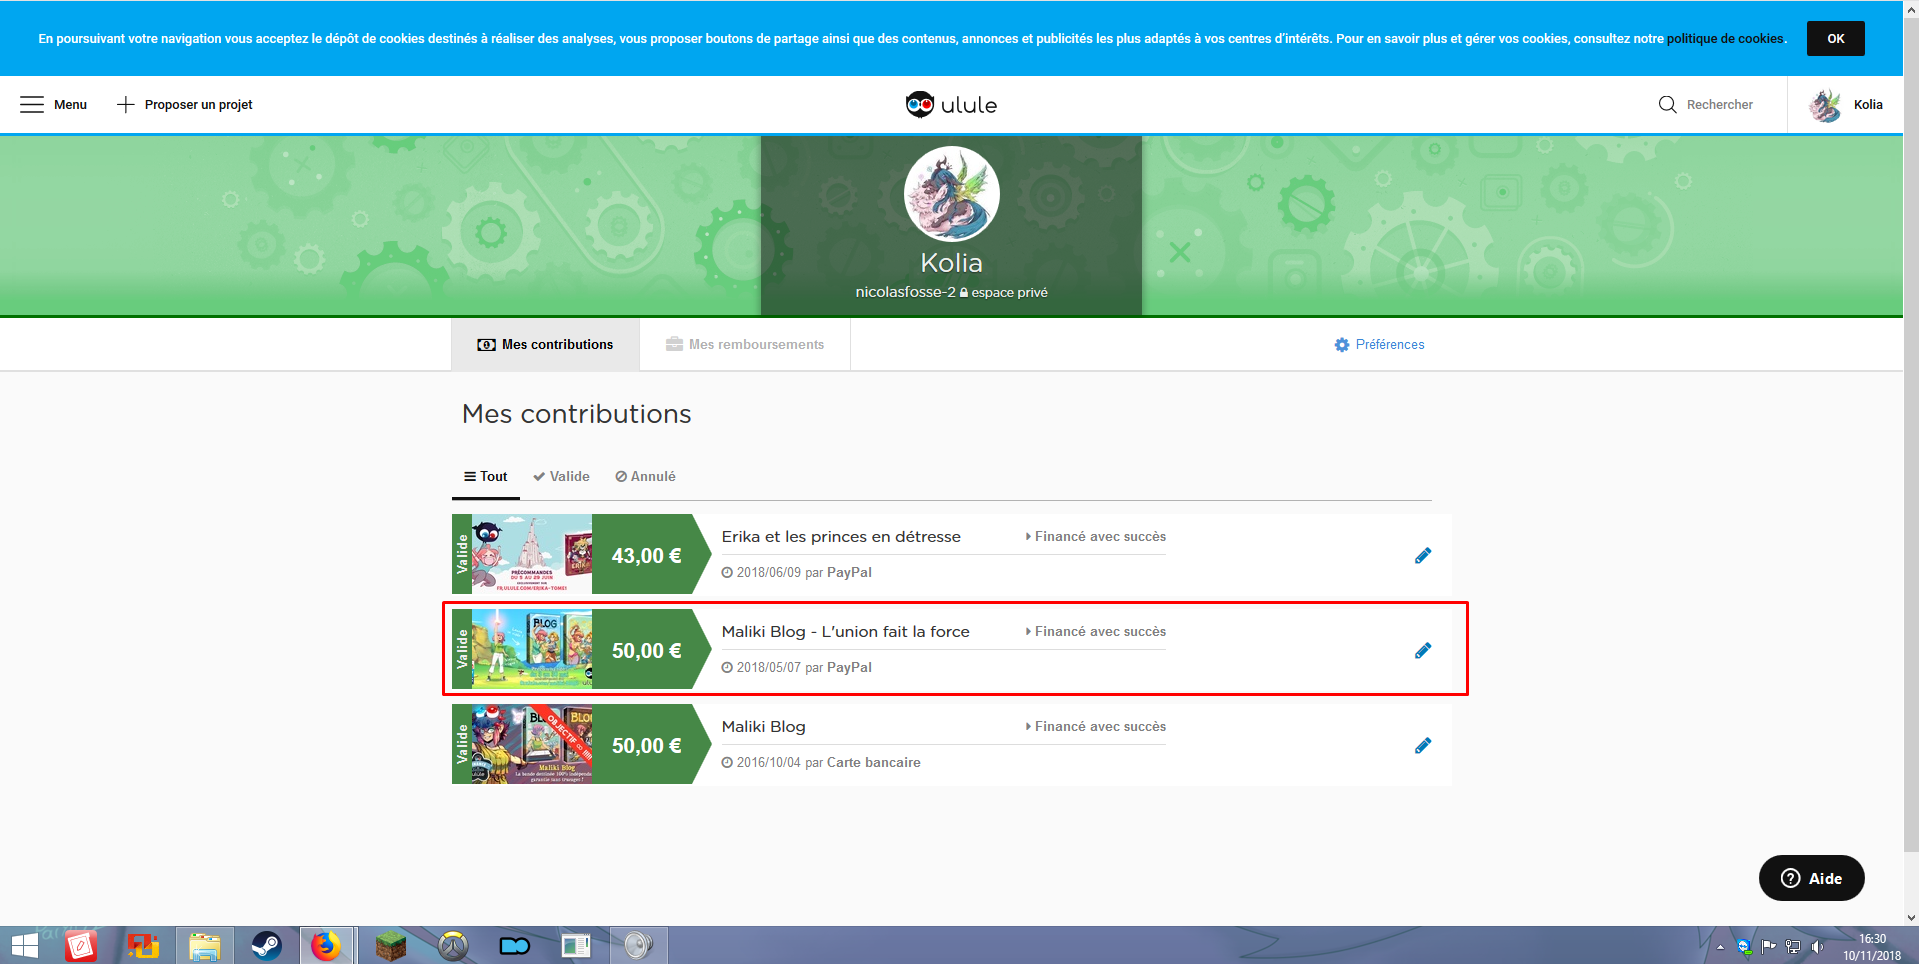Show all contributions with Tout filter

485,477
